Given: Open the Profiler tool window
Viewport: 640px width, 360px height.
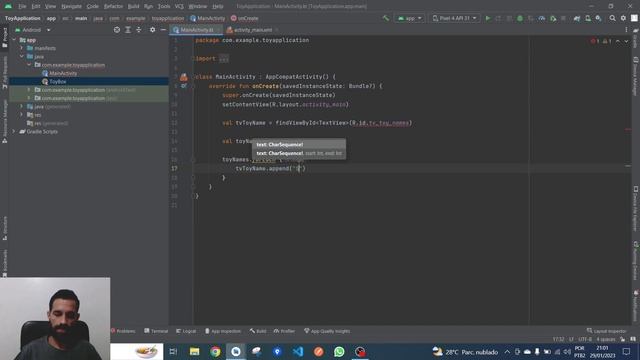Looking at the screenshot, I should click(284, 331).
